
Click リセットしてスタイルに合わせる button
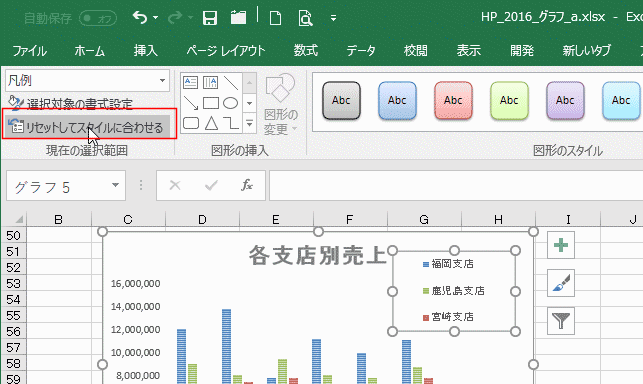(x=88, y=127)
